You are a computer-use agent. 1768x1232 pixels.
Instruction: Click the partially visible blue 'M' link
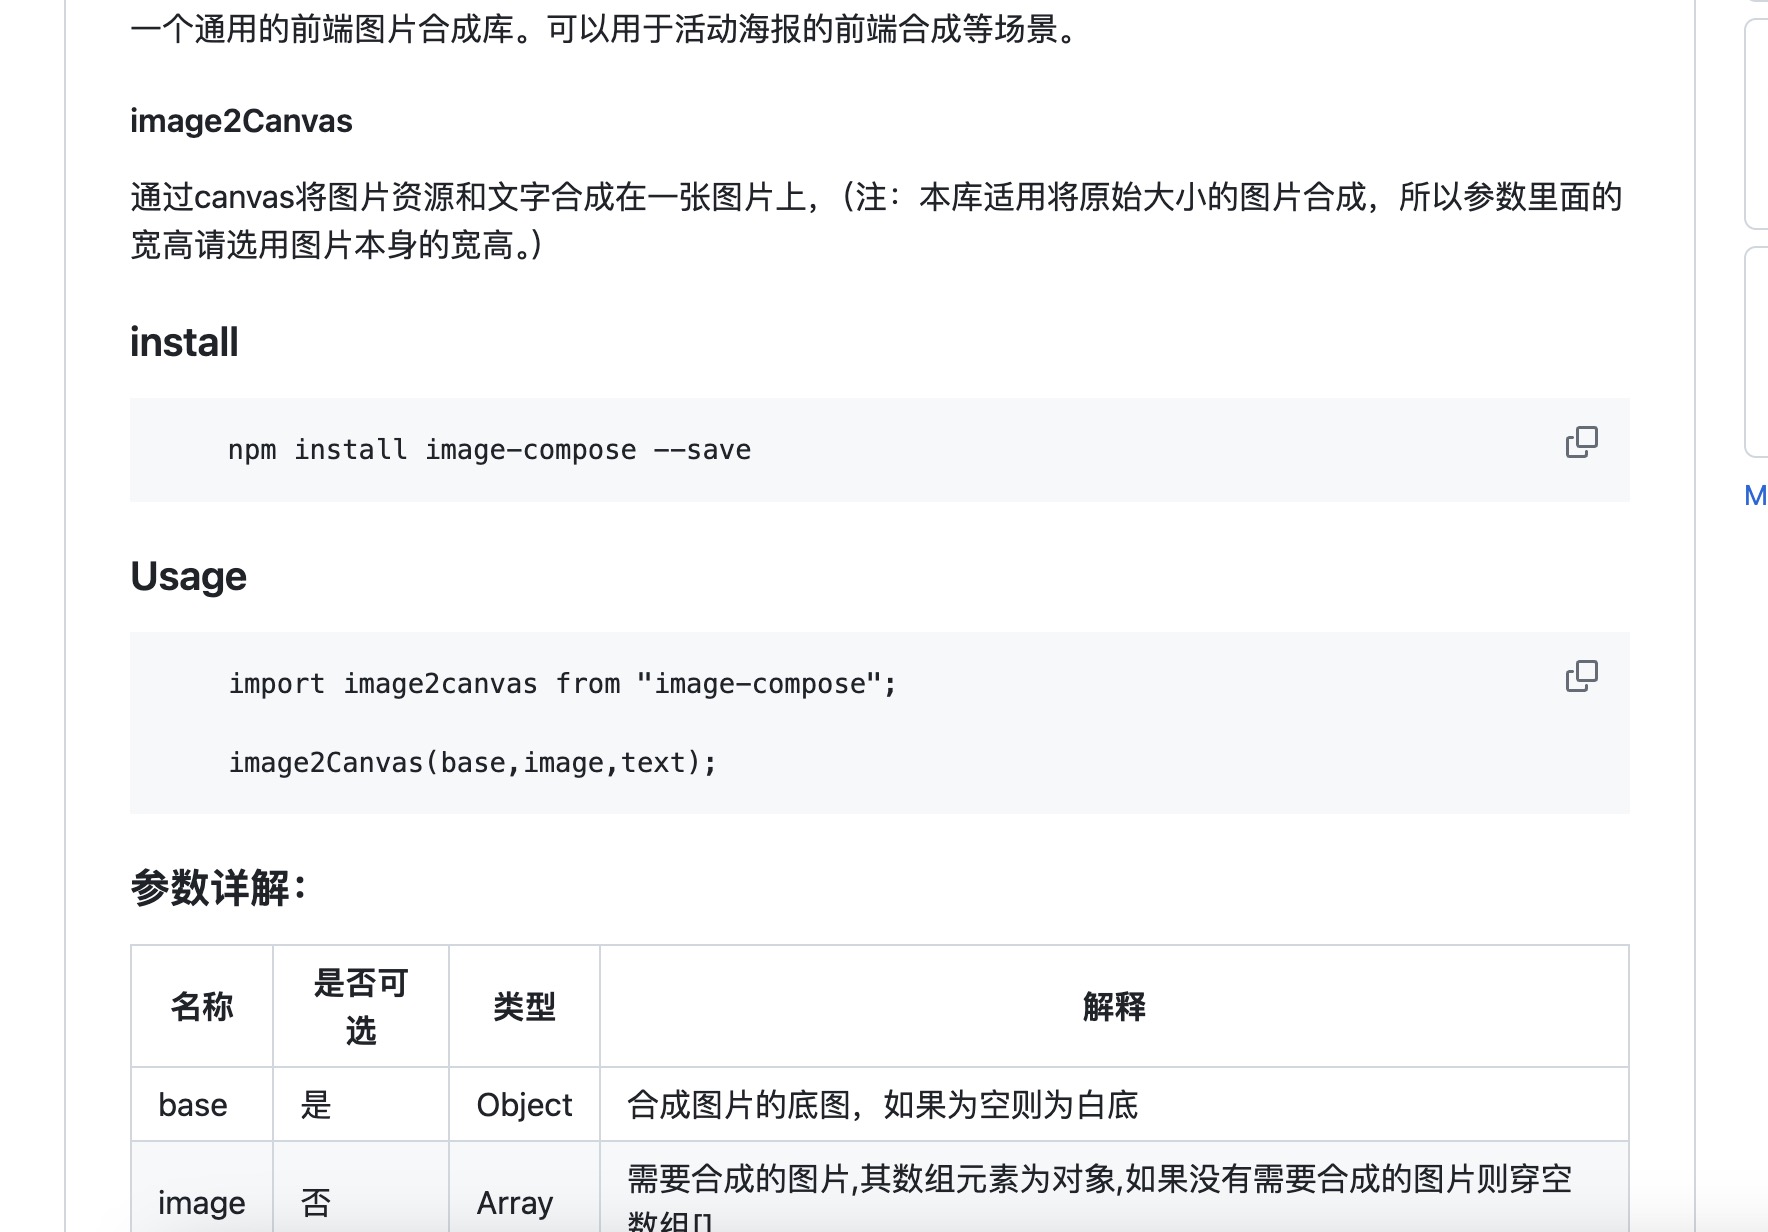pos(1755,495)
